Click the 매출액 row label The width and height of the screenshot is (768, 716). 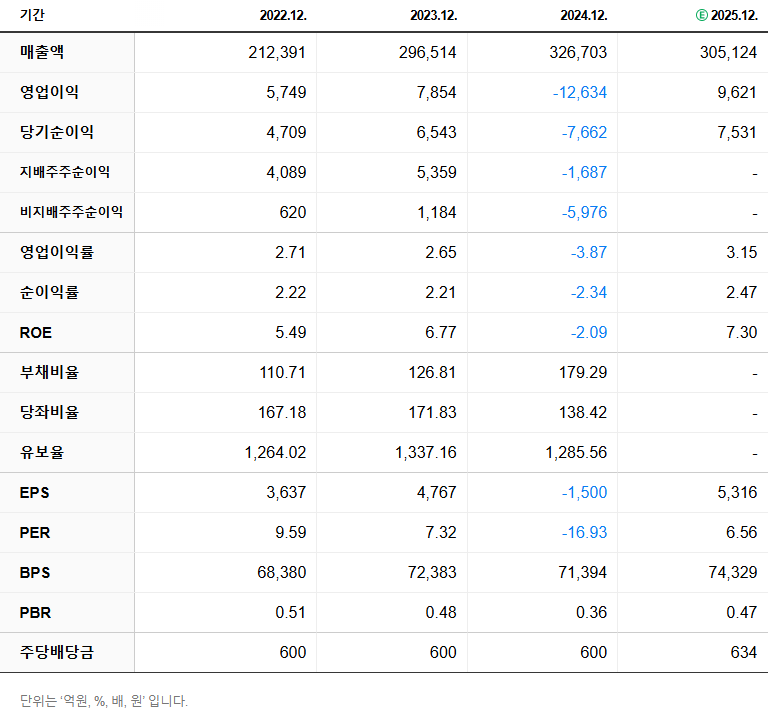[x=42, y=52]
